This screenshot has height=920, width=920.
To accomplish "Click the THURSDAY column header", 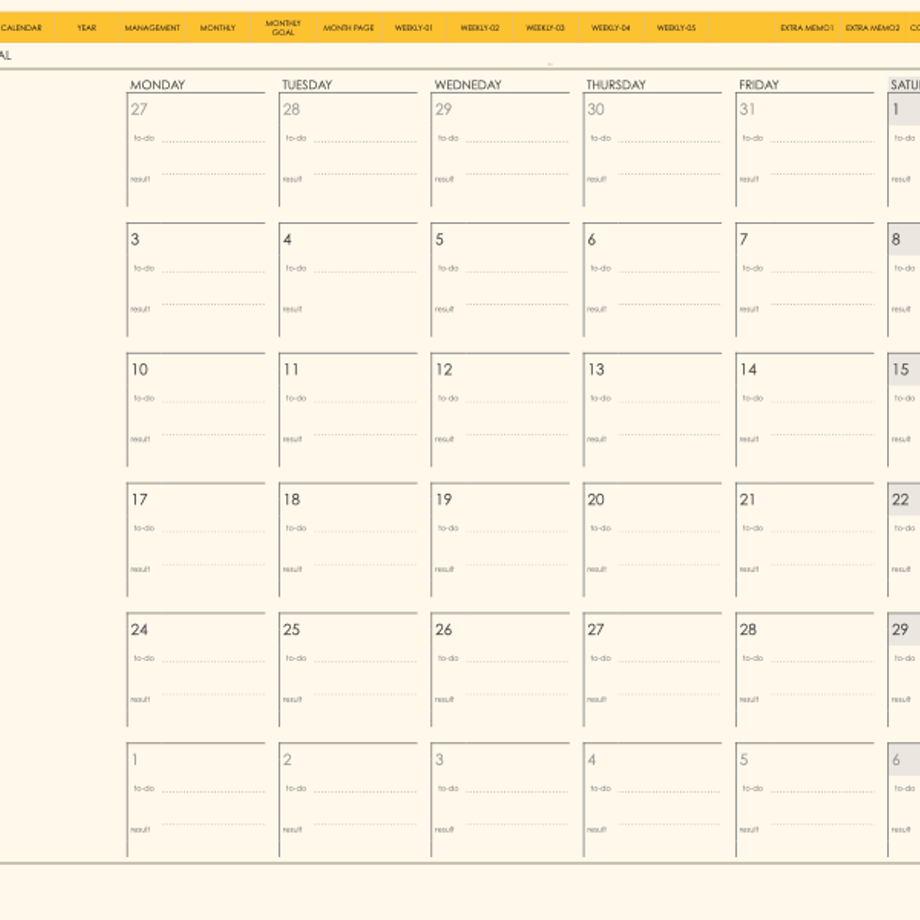I will (x=616, y=85).
